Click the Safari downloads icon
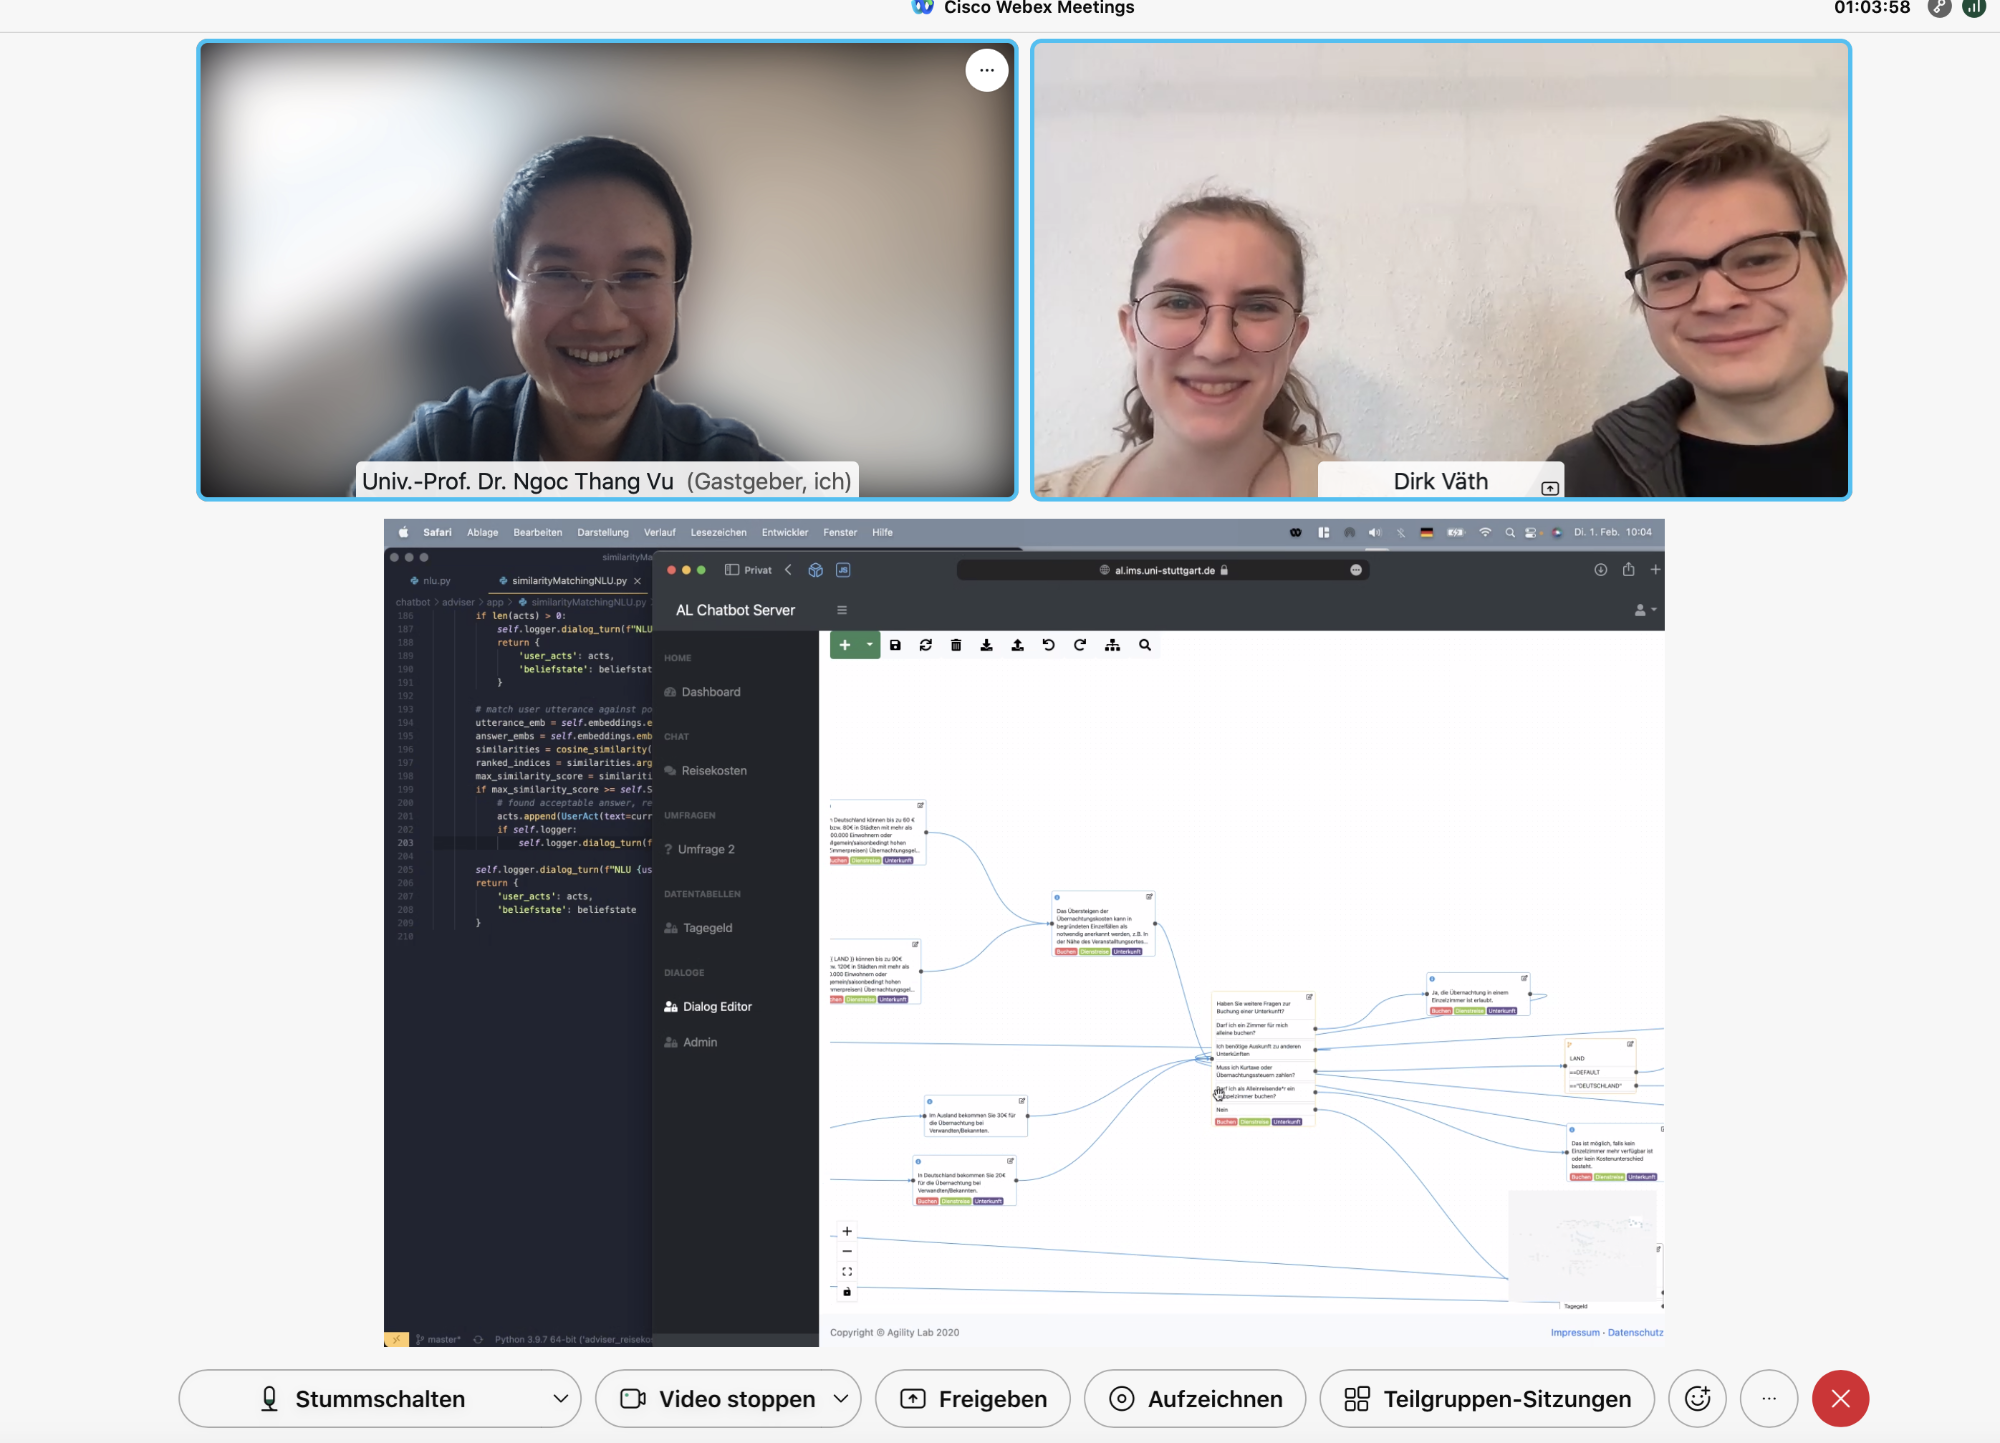Viewport: 2000px width, 1443px height. 1601,570
